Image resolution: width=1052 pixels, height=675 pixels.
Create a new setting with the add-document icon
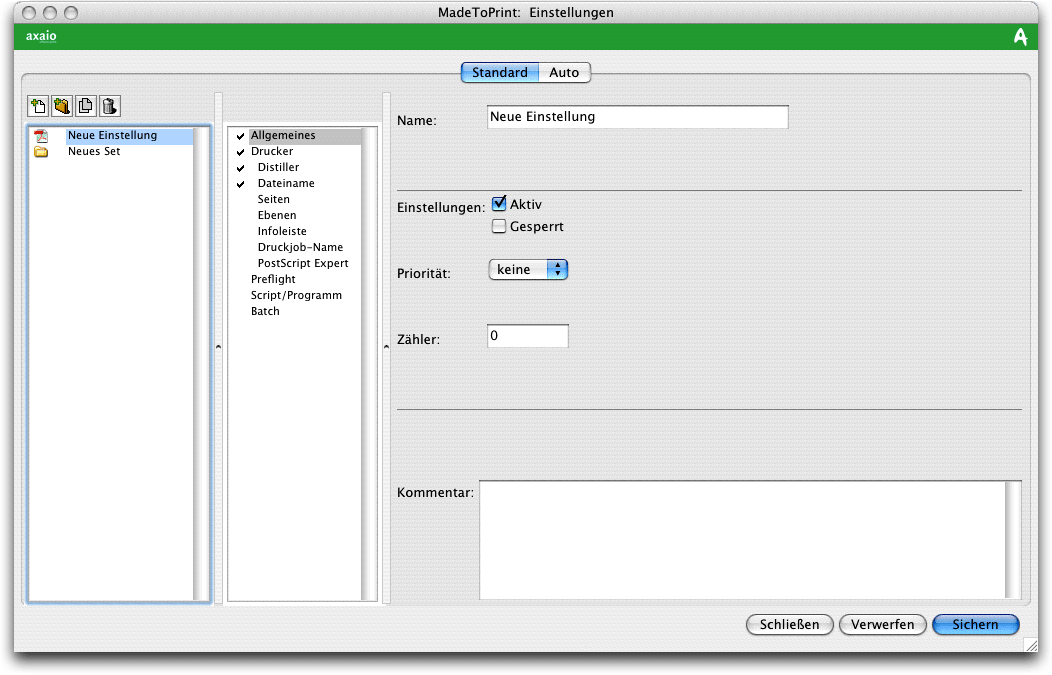[38, 106]
